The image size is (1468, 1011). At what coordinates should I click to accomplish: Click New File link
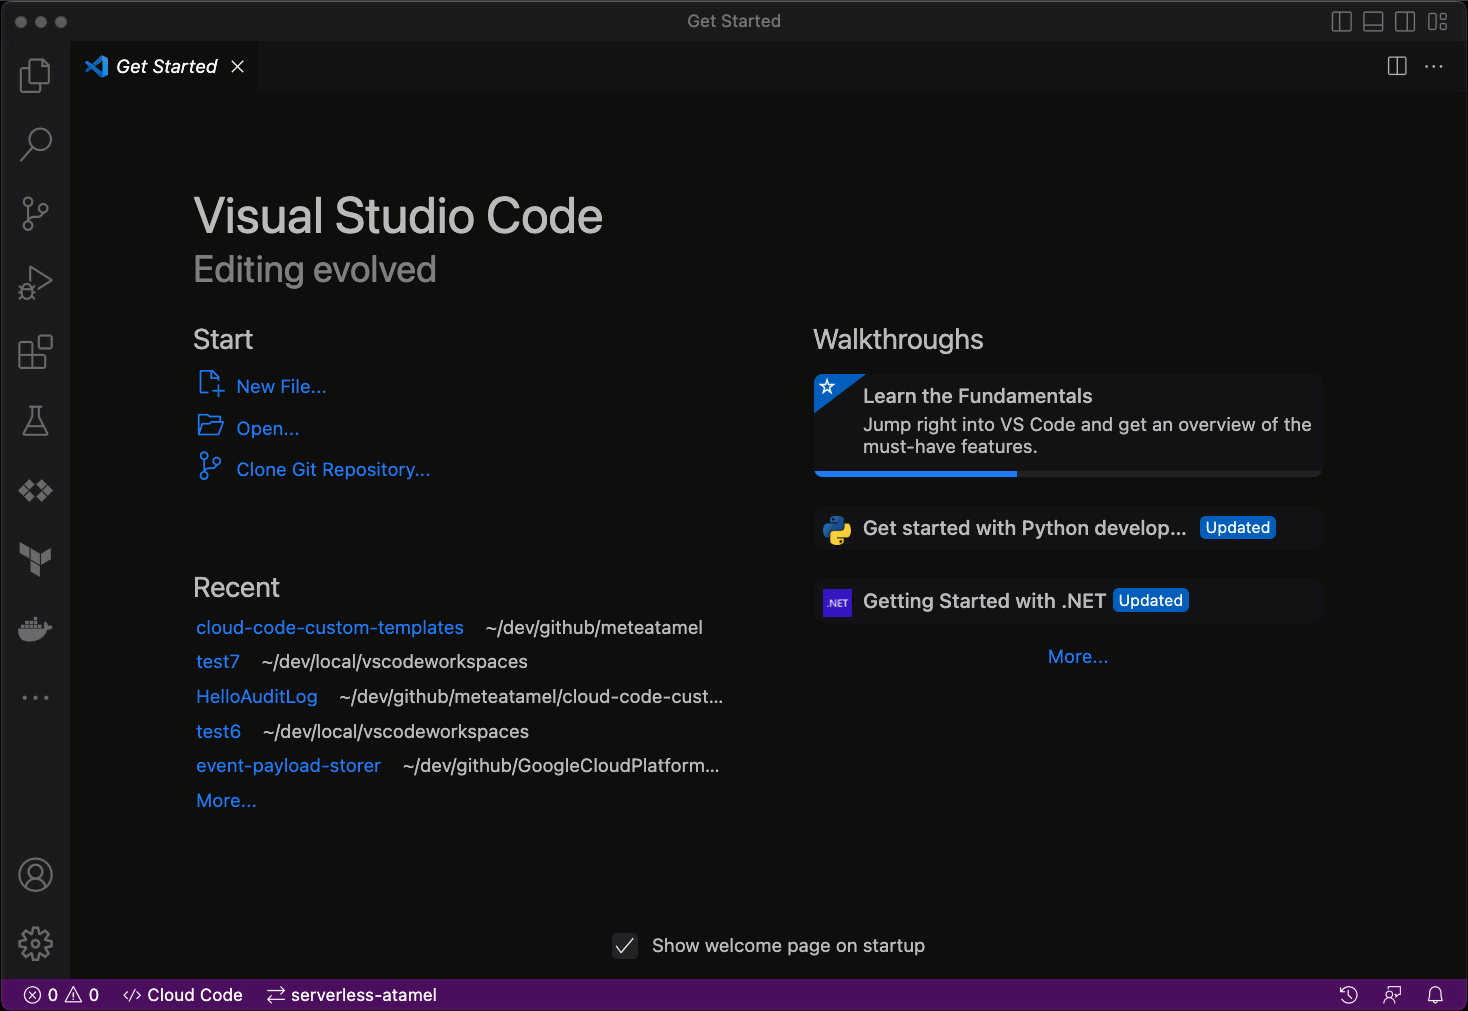tap(281, 387)
